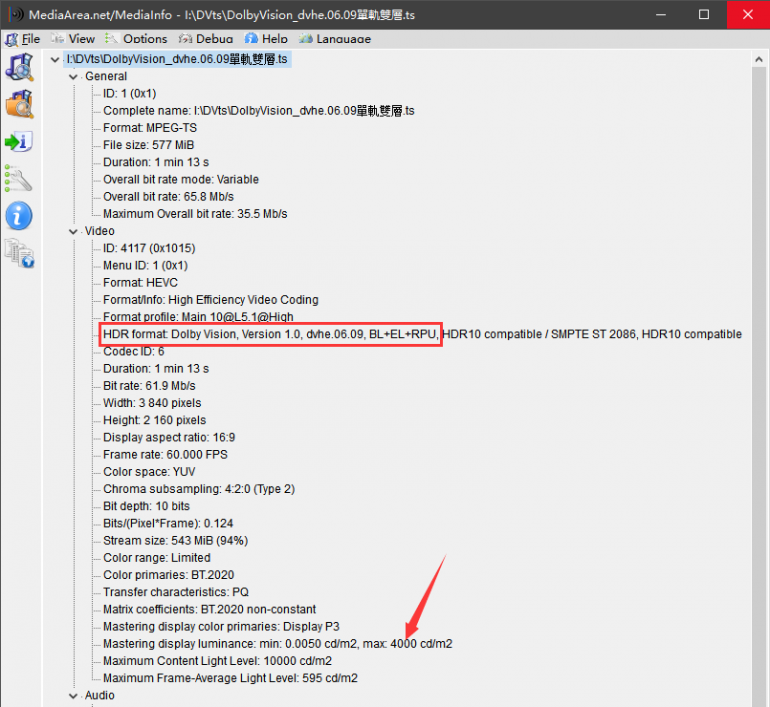Open Preferences via the wrench toolbar icon
Viewport: 770px width, 707px height.
[19, 178]
